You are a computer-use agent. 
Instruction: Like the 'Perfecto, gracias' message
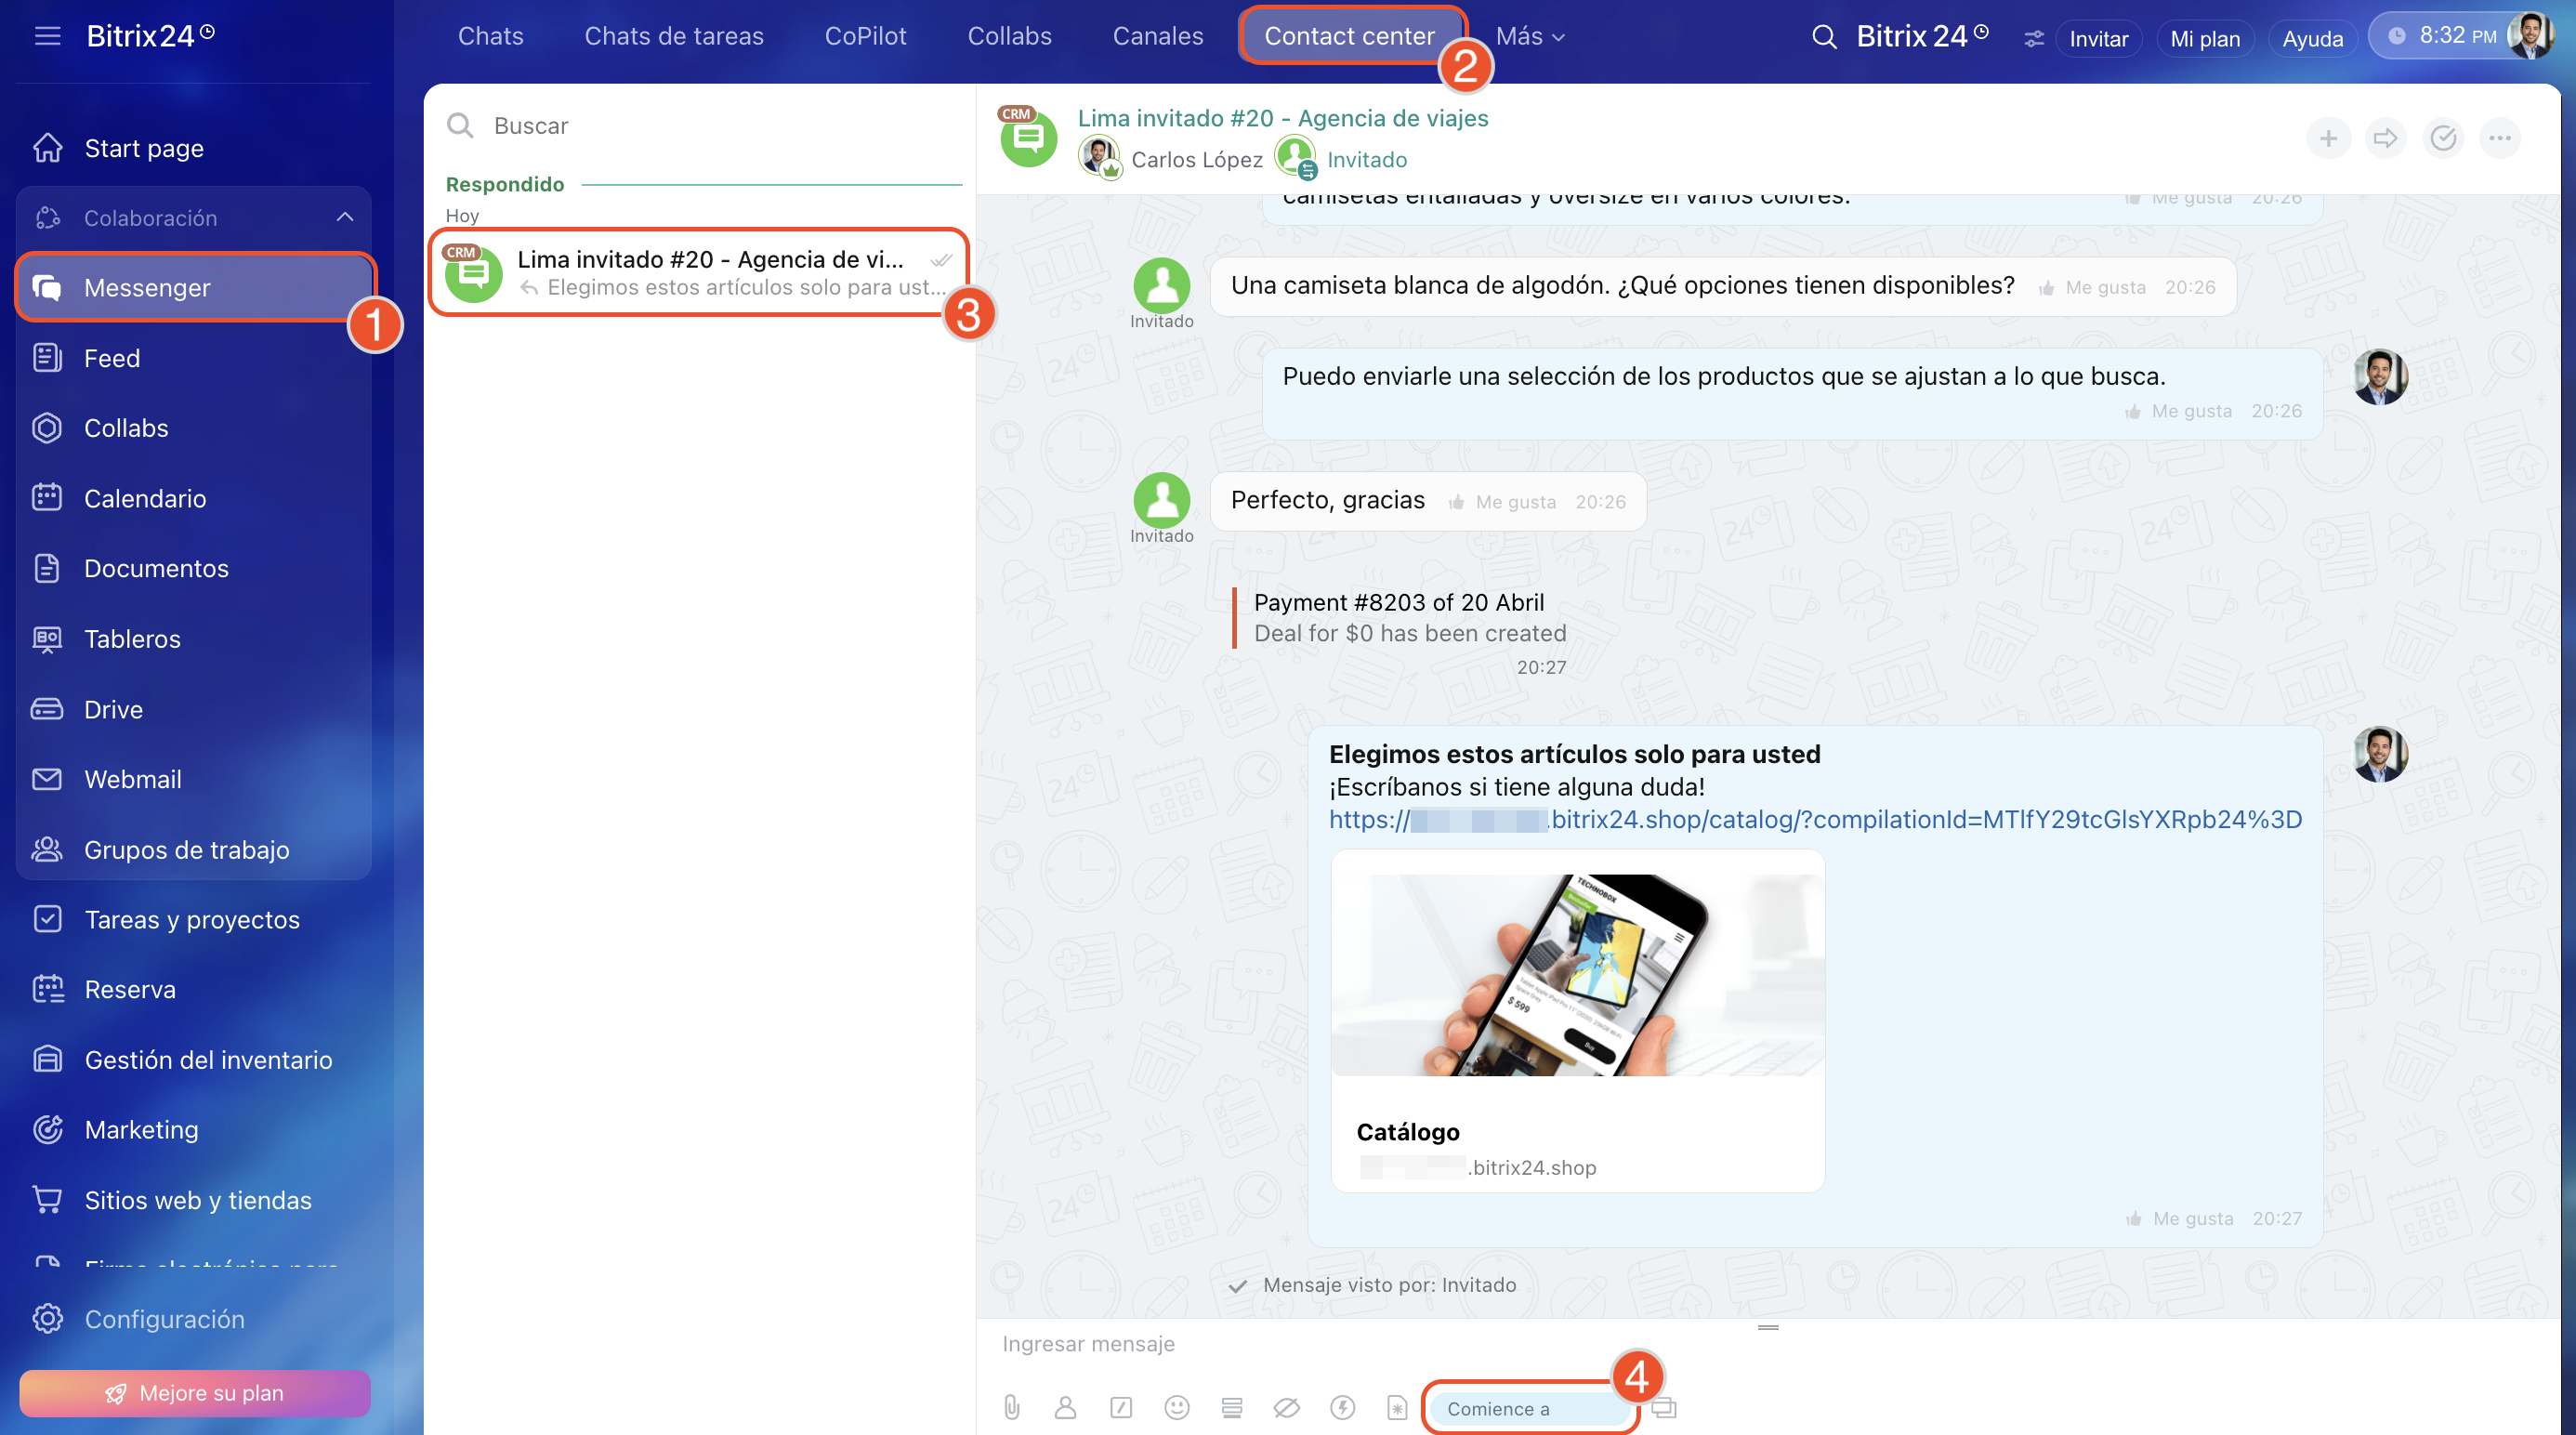[x=1503, y=502]
